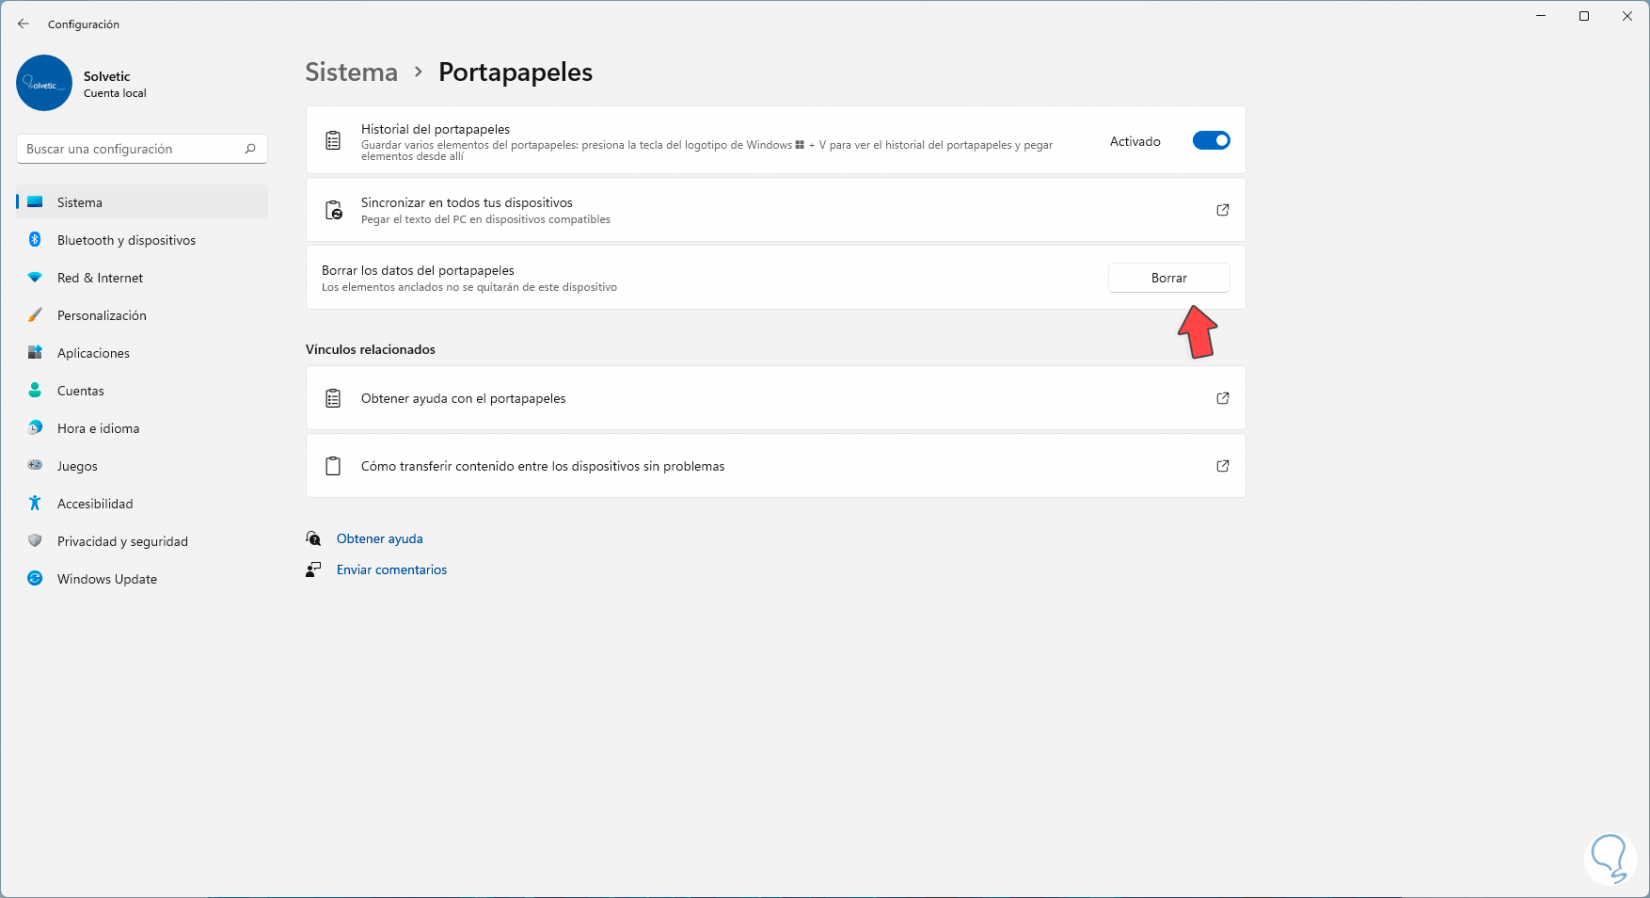Click the Red & Internet wifi icon
Screen dimensions: 1650x898
[35, 278]
